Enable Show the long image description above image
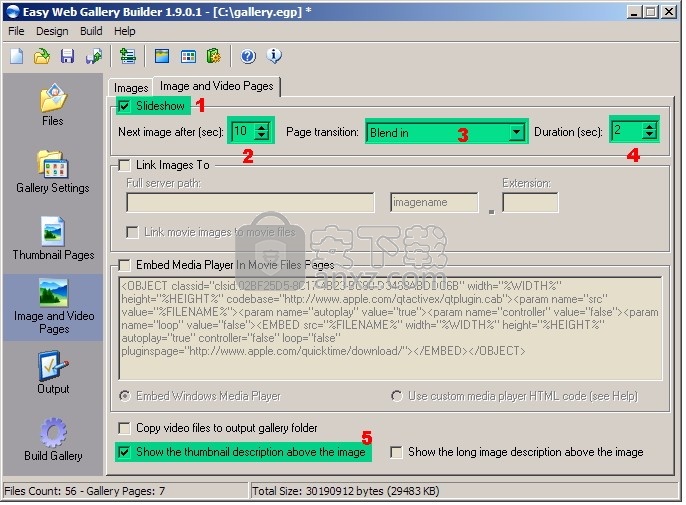686x505 pixels. point(396,452)
